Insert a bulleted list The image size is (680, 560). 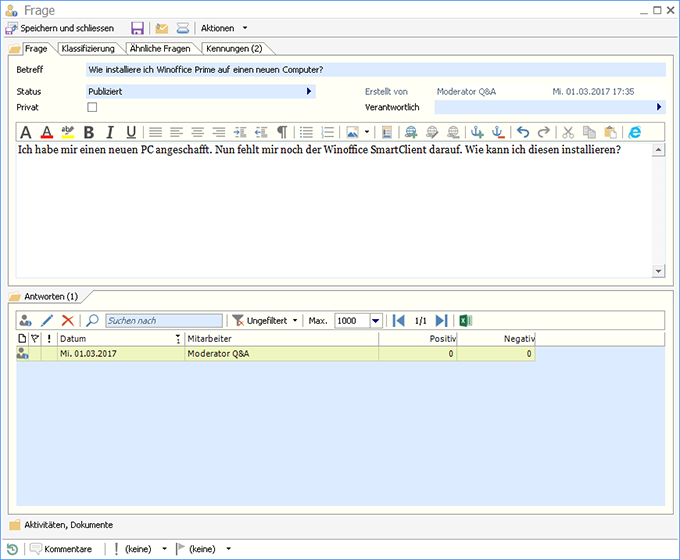[x=306, y=132]
